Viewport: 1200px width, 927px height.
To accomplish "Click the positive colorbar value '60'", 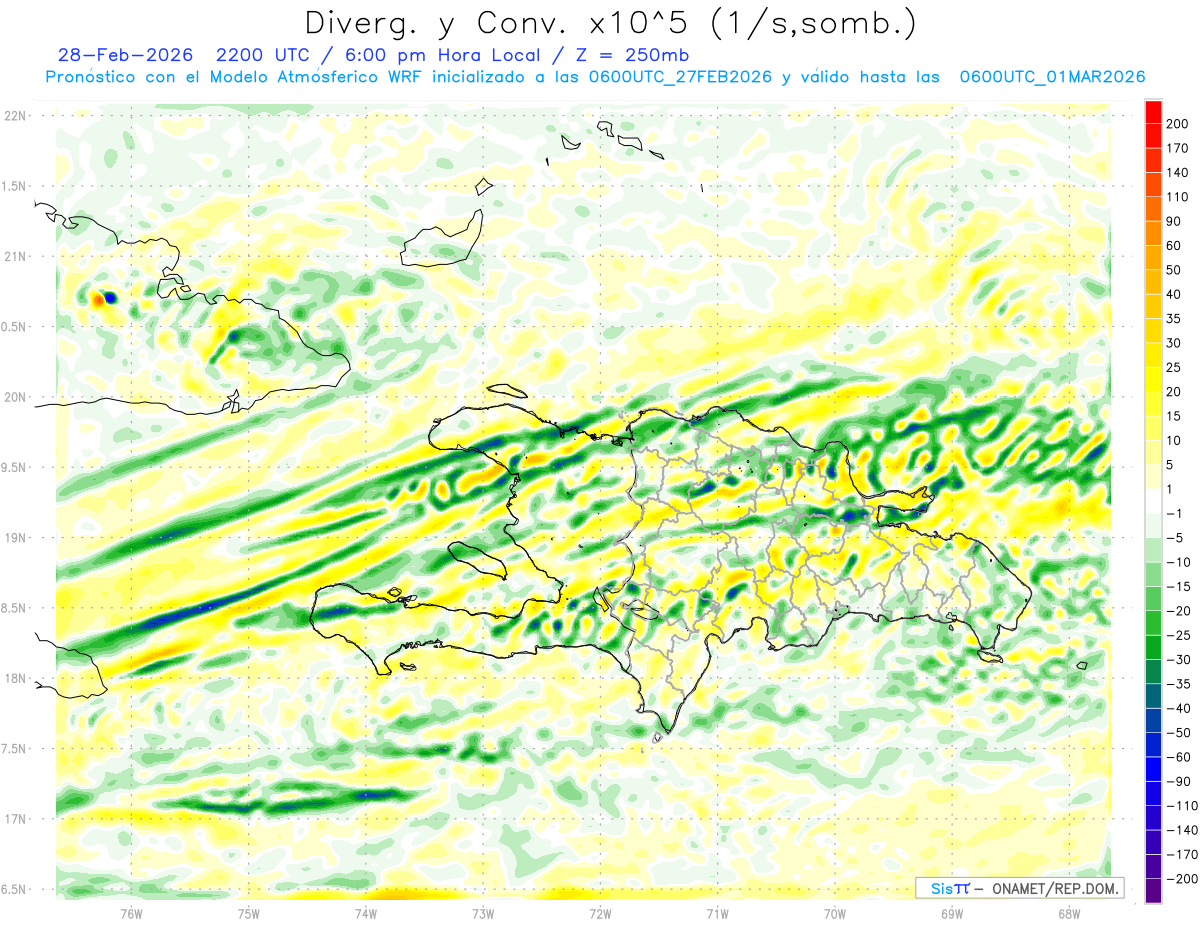I will coord(1175,246).
